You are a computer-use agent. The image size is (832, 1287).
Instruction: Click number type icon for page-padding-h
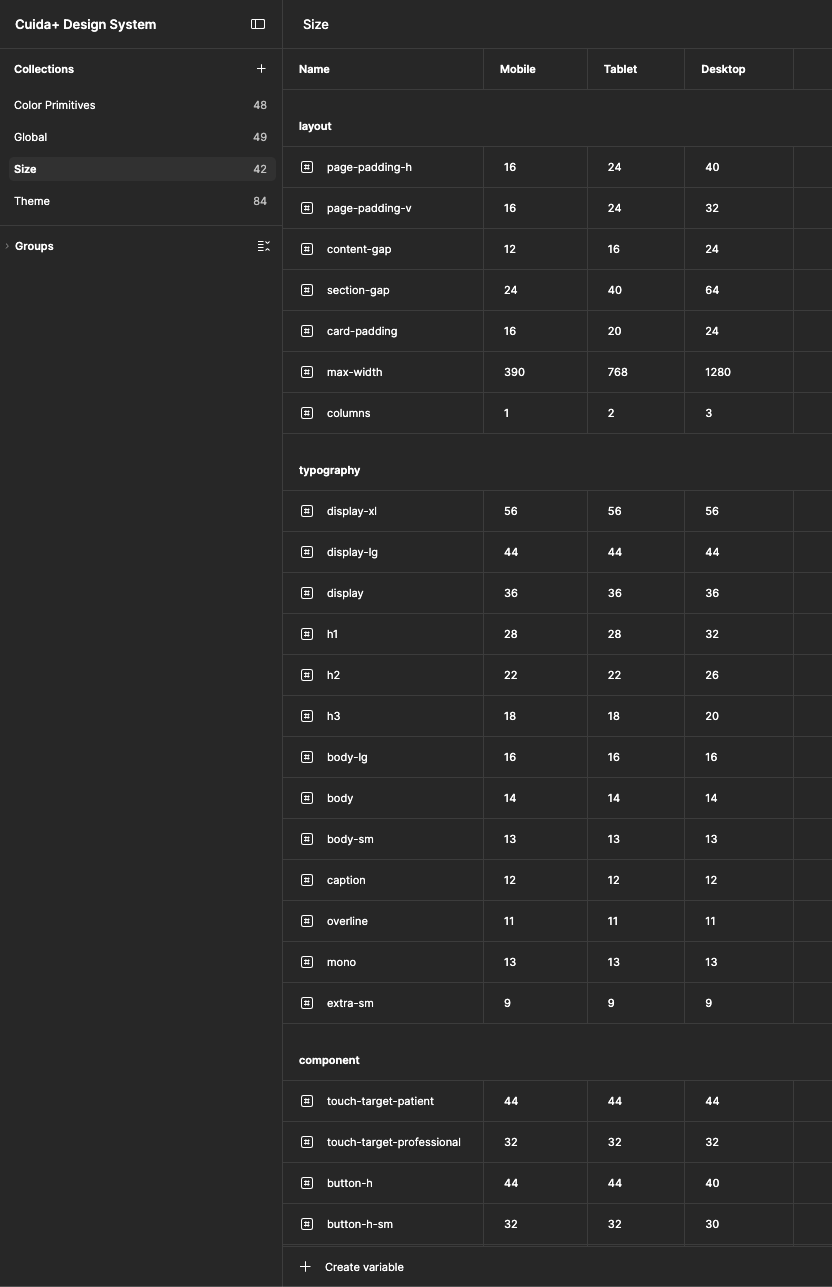point(307,167)
